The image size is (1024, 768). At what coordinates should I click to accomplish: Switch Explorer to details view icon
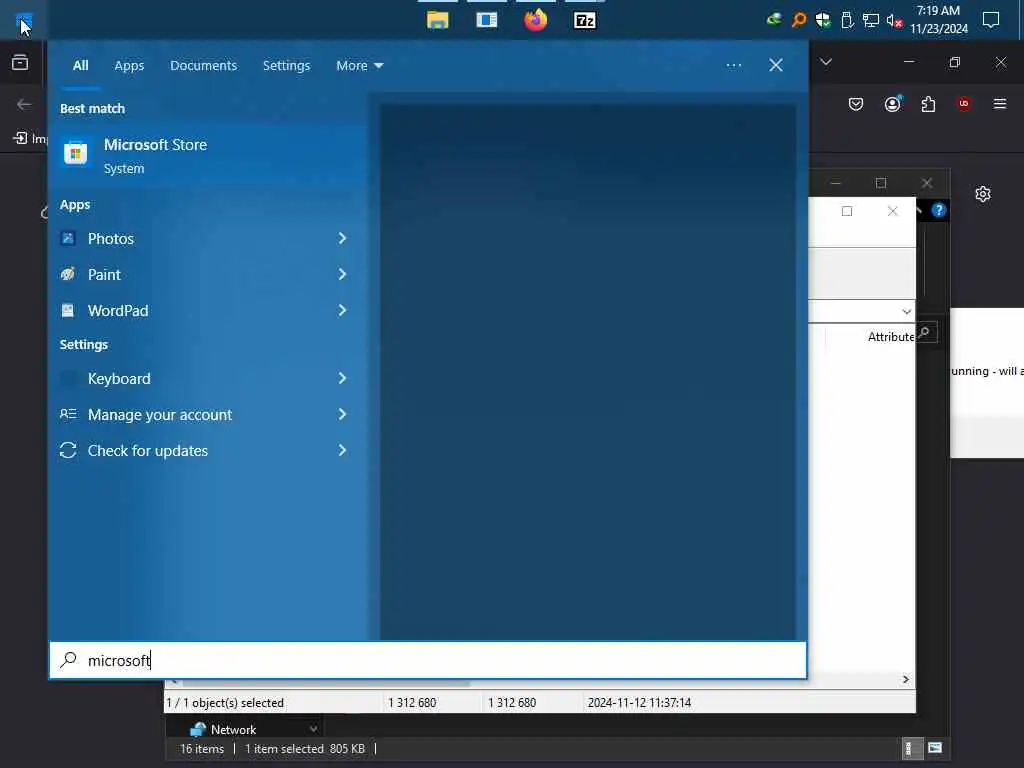[911, 748]
